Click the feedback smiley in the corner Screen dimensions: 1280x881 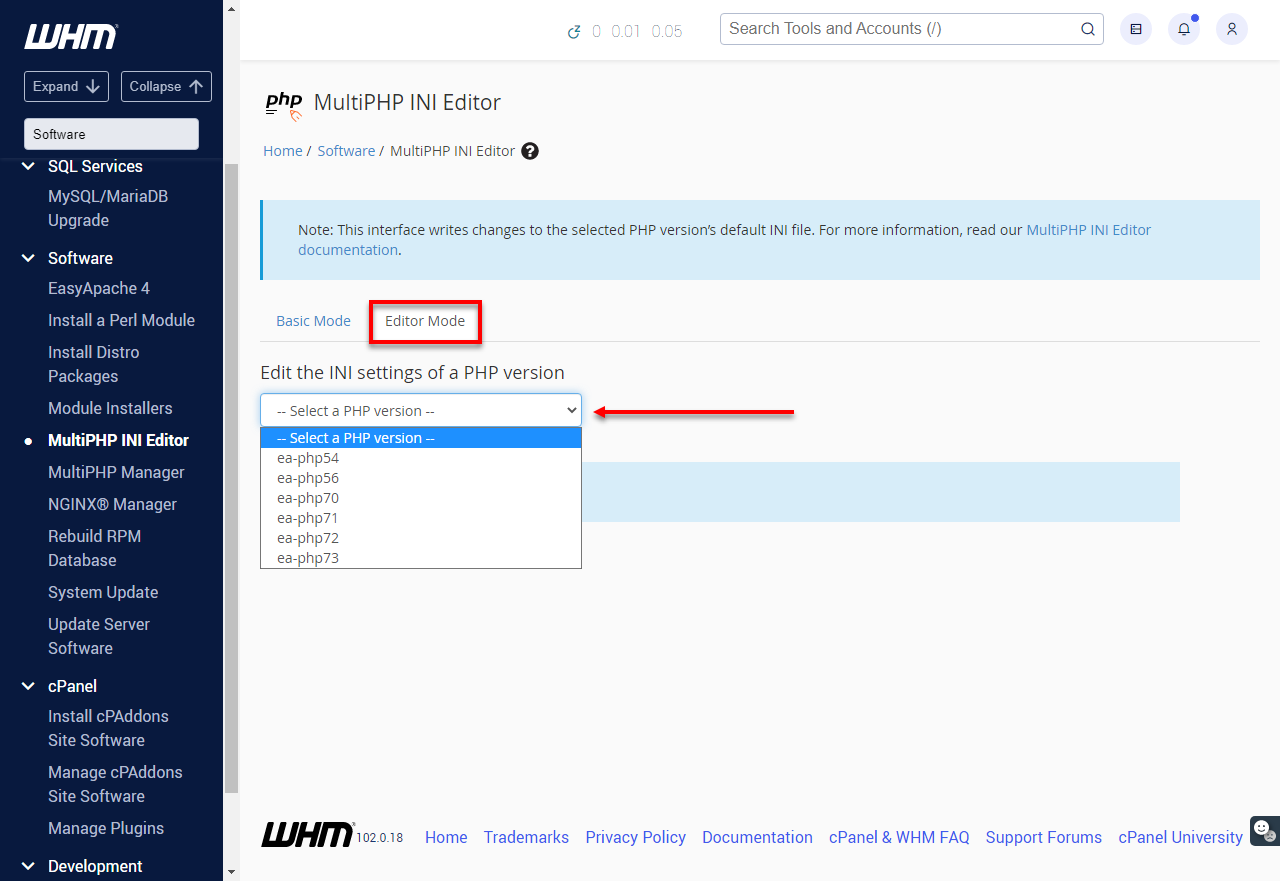tap(1263, 831)
